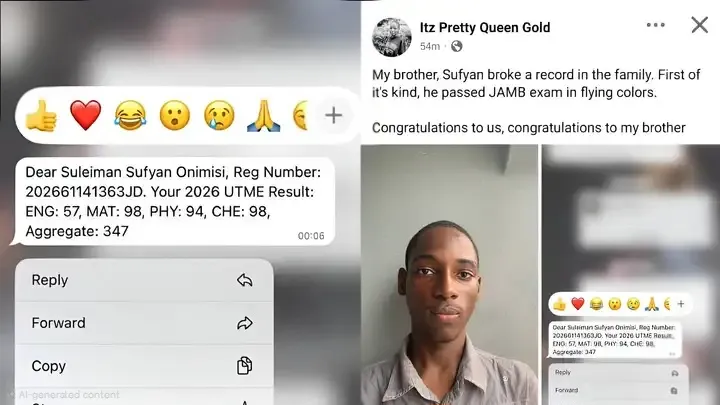Click the Forward arrow icon
Image resolution: width=720 pixels, height=405 pixels.
pyautogui.click(x=245, y=323)
